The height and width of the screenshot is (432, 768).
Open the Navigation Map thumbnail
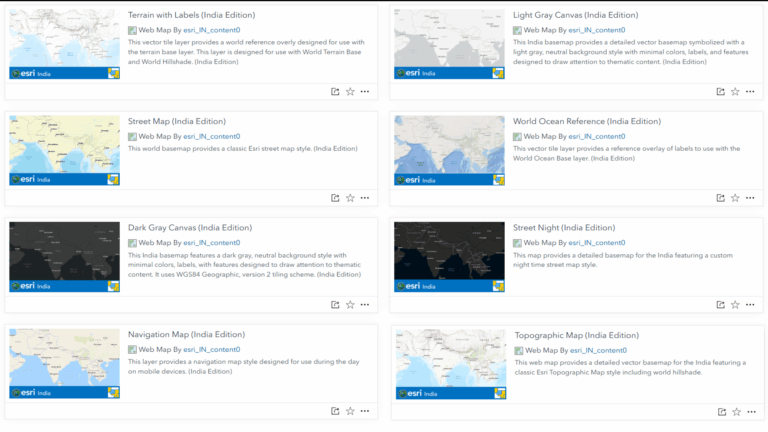tap(64, 363)
